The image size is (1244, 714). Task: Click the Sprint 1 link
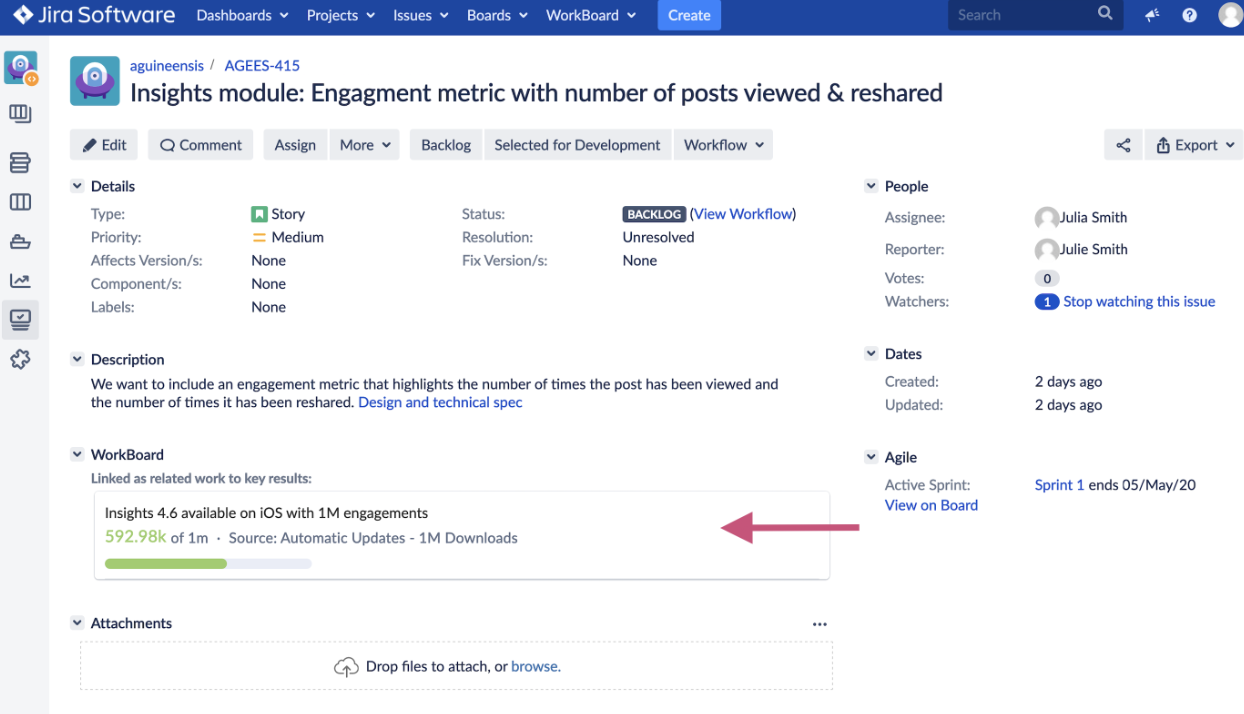[x=1059, y=485]
